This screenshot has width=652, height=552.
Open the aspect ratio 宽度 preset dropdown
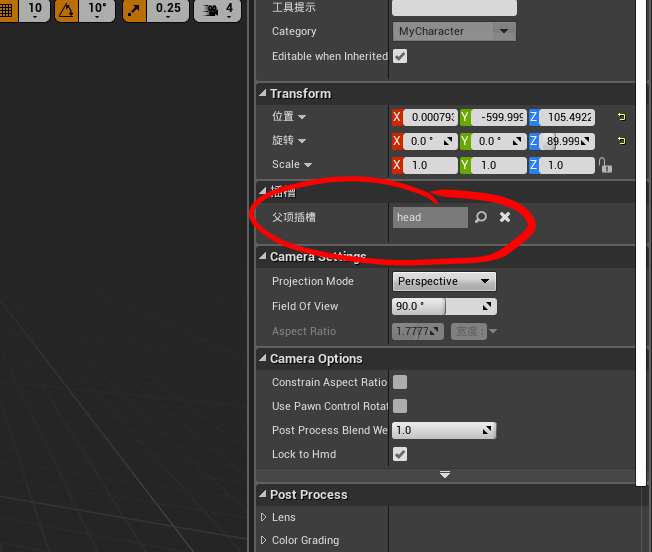click(x=474, y=331)
